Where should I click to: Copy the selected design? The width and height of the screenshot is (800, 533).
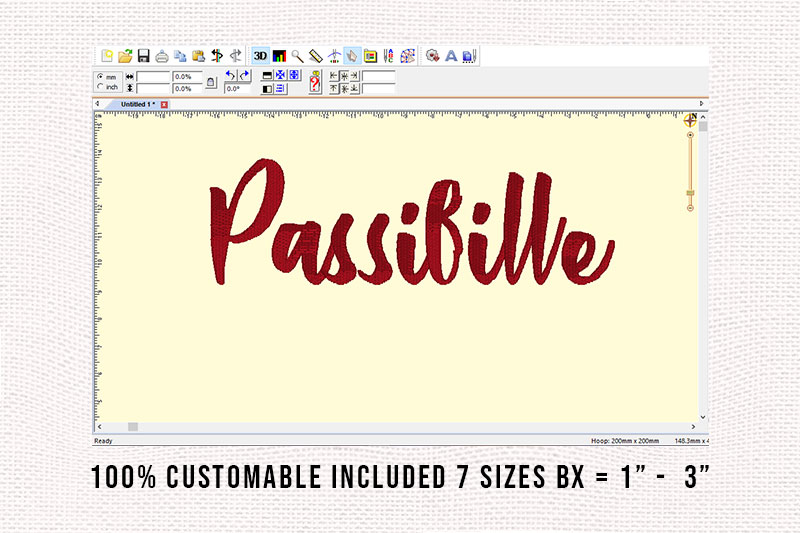180,56
